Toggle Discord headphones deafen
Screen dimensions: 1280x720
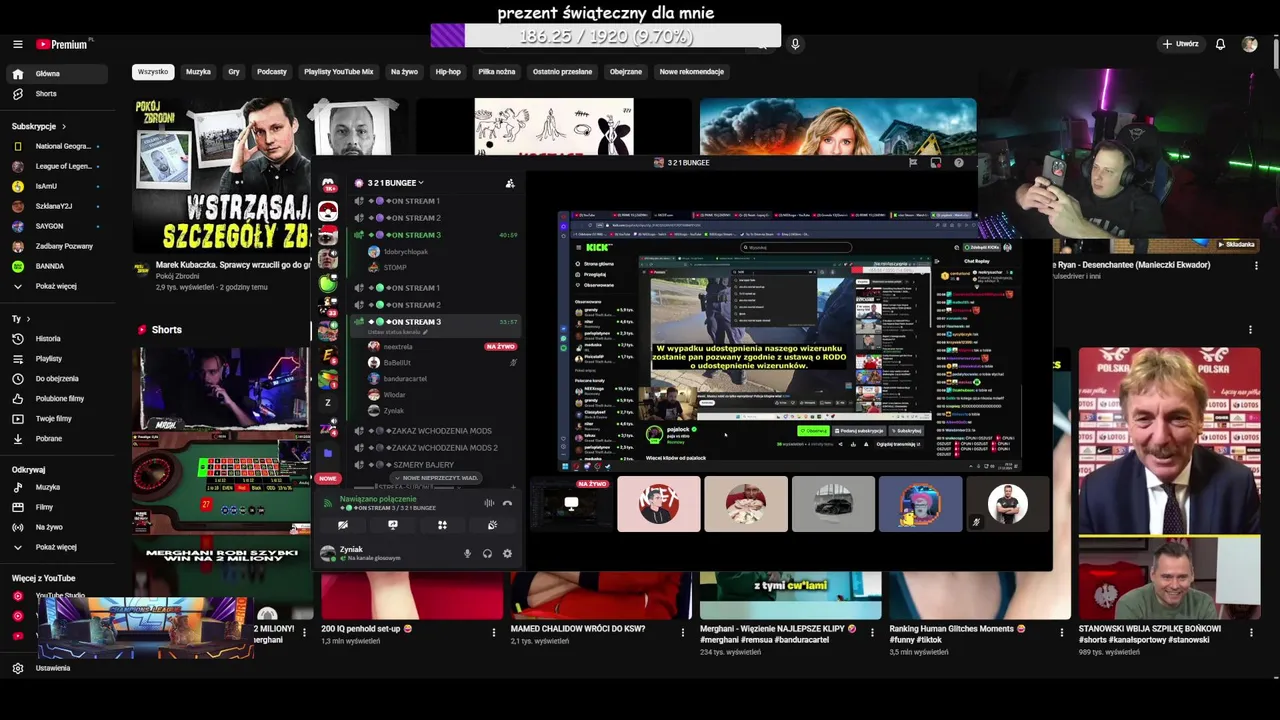487,554
